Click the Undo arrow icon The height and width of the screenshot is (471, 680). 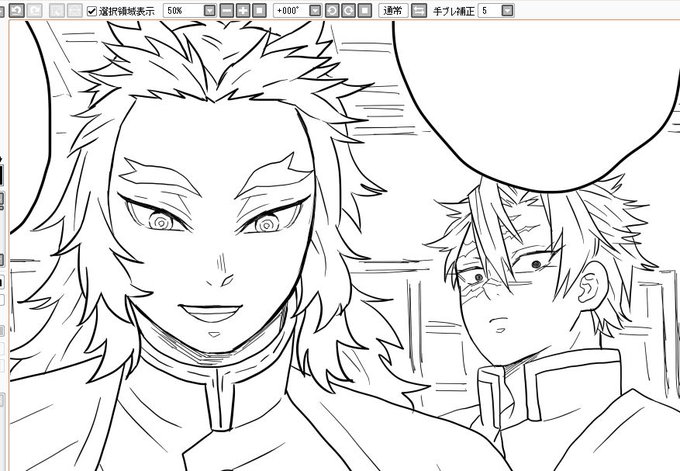click(16, 10)
